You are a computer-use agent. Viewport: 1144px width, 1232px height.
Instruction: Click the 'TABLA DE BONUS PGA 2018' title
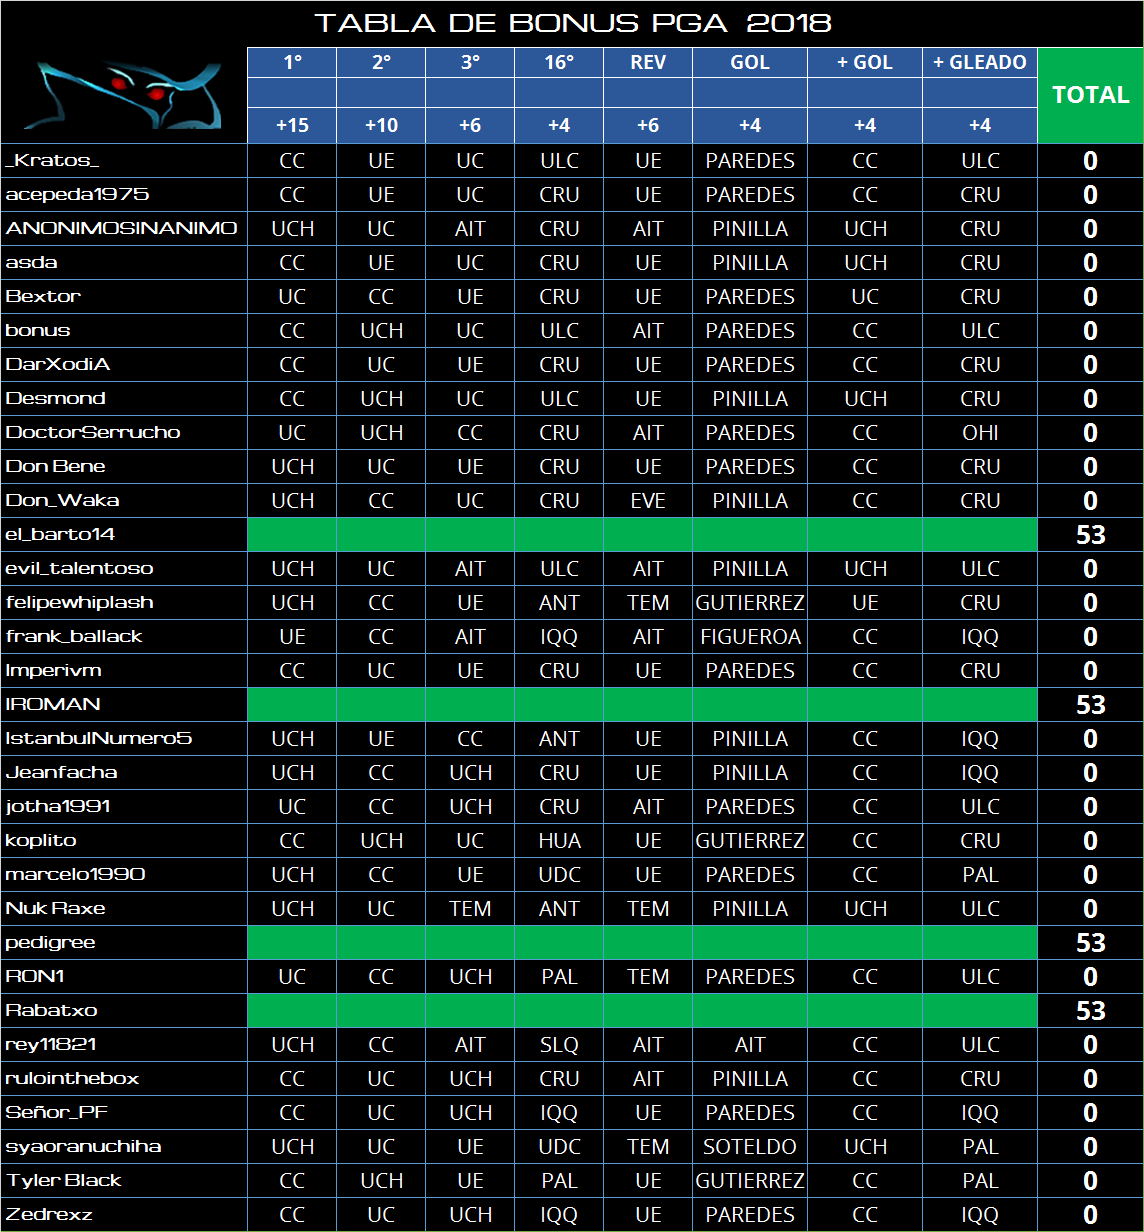[x=573, y=23]
